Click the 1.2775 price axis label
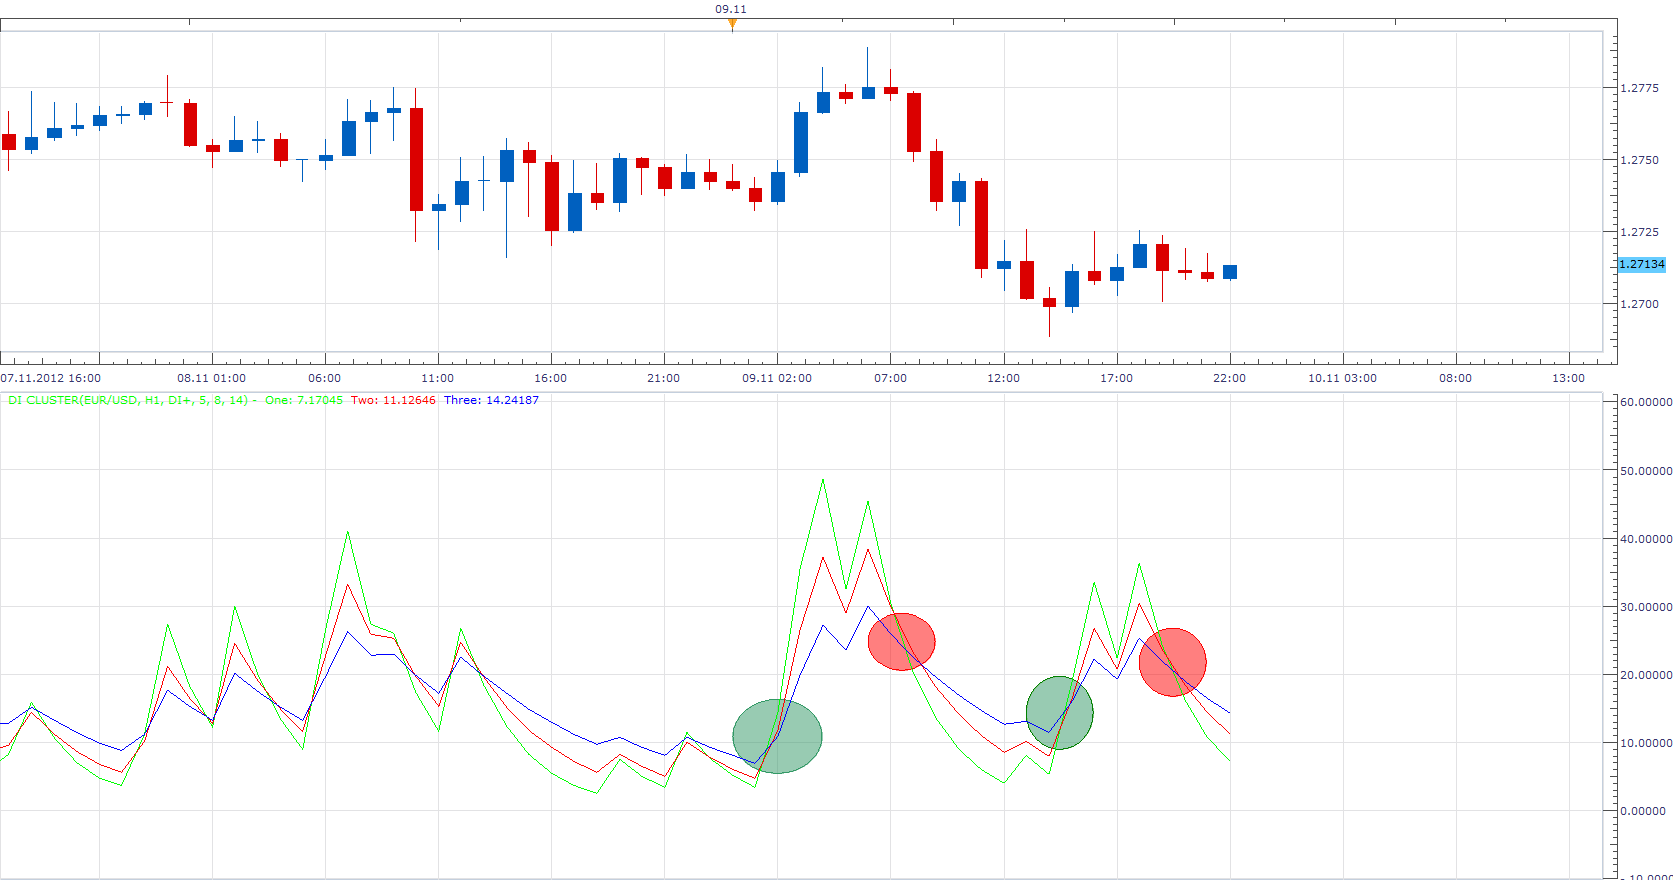This screenshot has width=1674, height=880. [x=1639, y=88]
